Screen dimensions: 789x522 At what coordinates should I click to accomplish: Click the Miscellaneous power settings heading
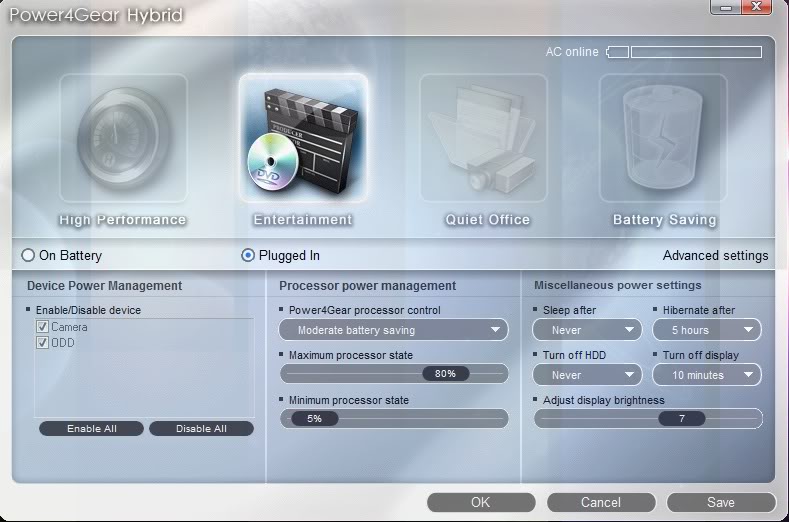point(617,285)
